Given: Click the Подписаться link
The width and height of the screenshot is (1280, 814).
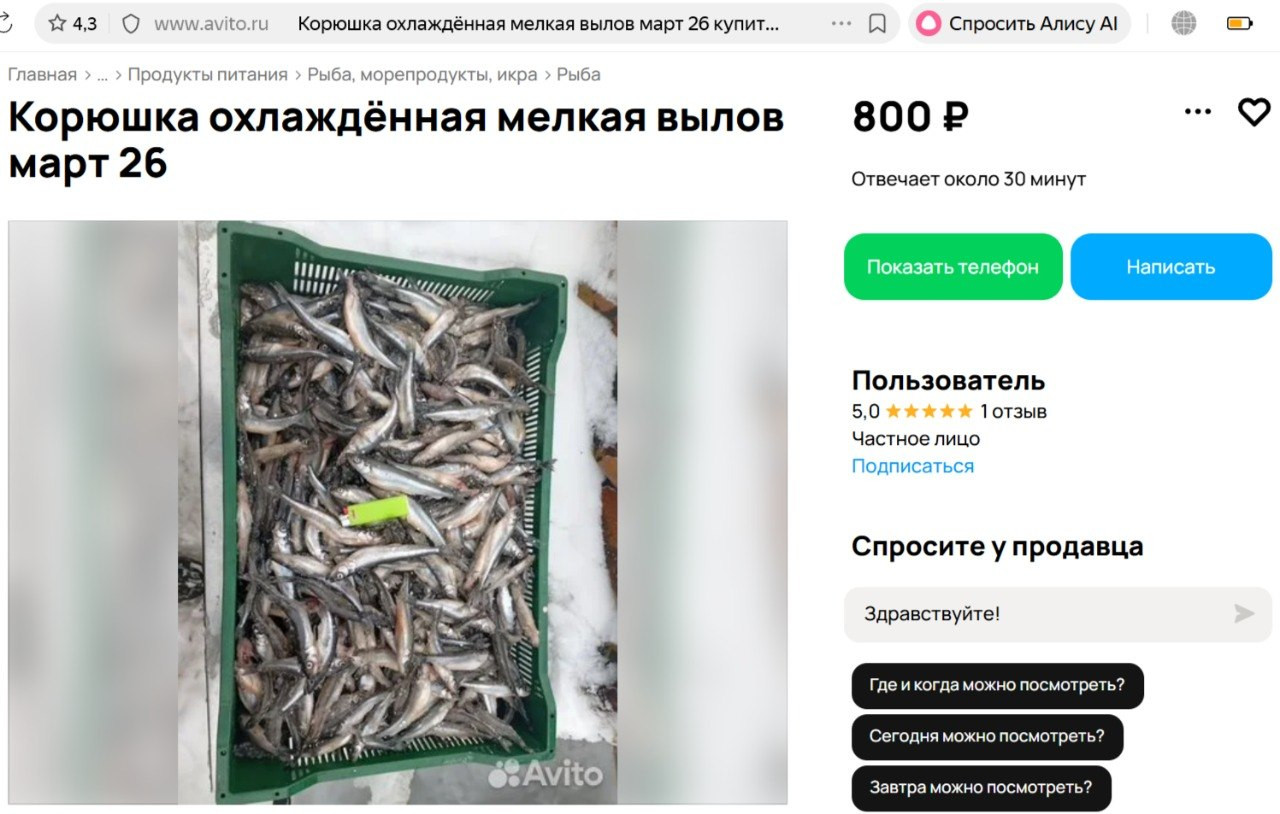Looking at the screenshot, I should point(913,466).
